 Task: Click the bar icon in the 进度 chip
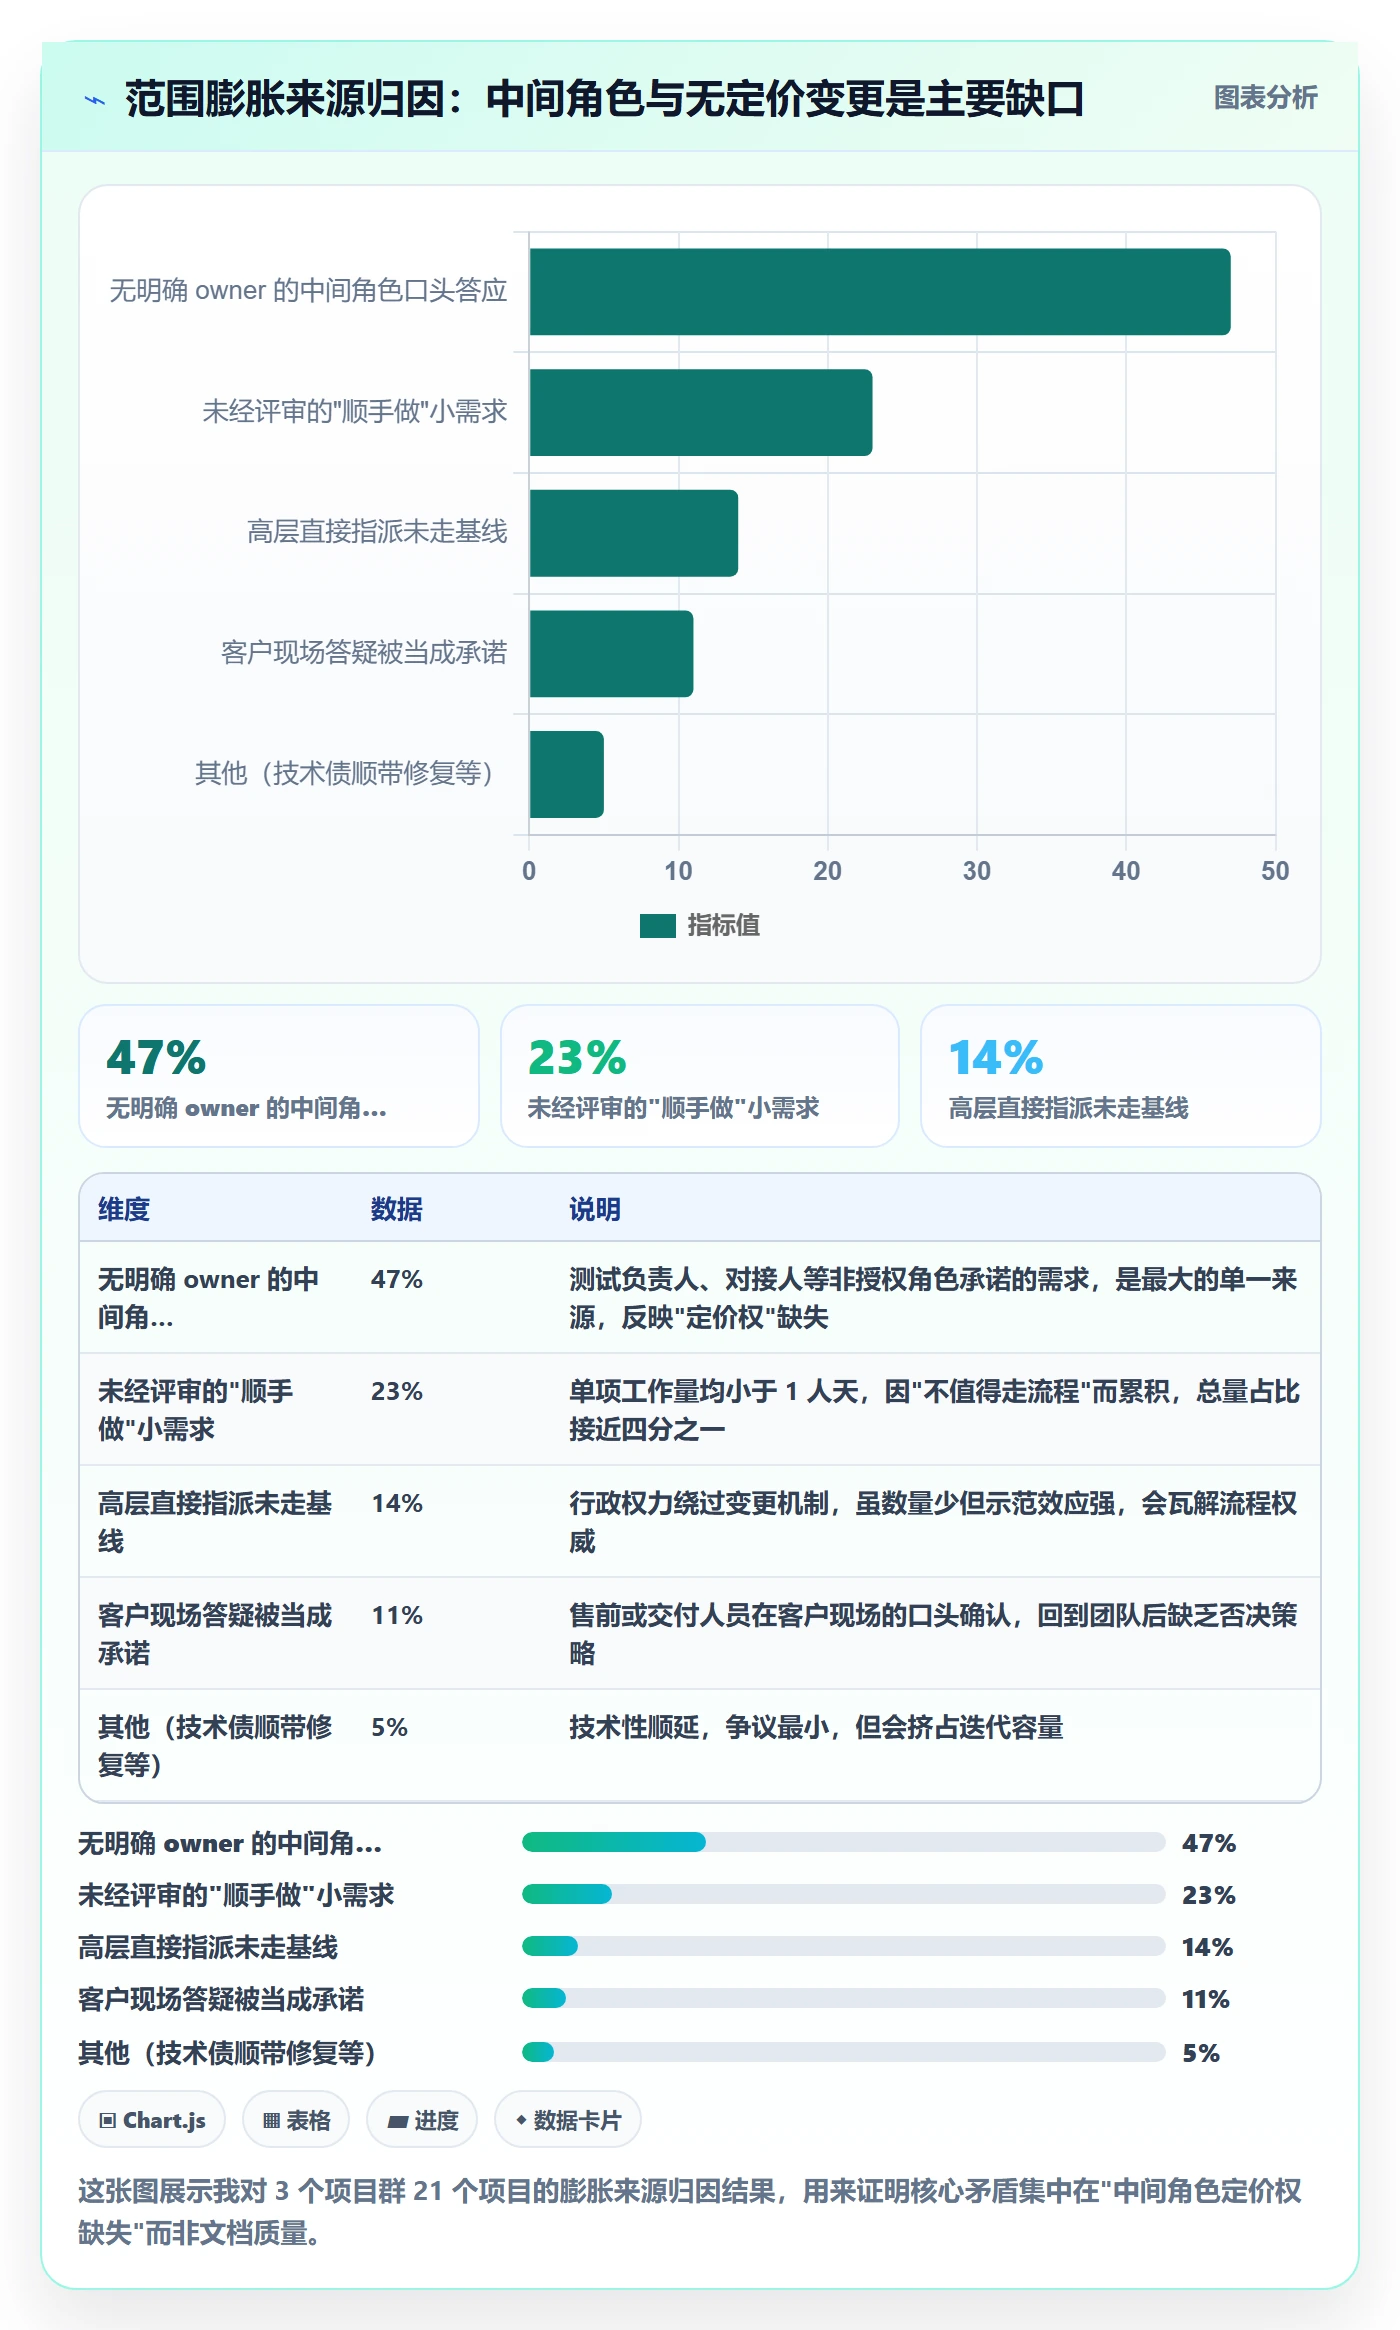click(397, 2121)
